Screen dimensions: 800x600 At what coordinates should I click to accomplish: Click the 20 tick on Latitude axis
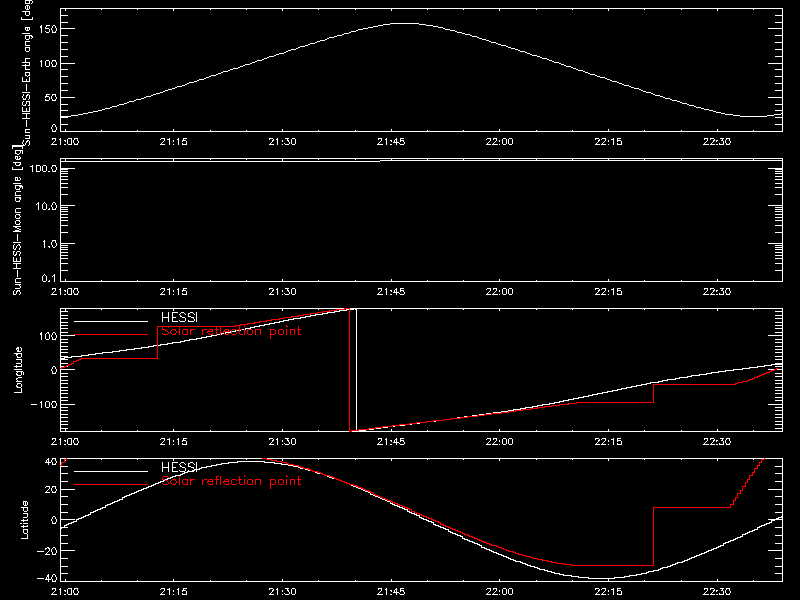point(51,490)
